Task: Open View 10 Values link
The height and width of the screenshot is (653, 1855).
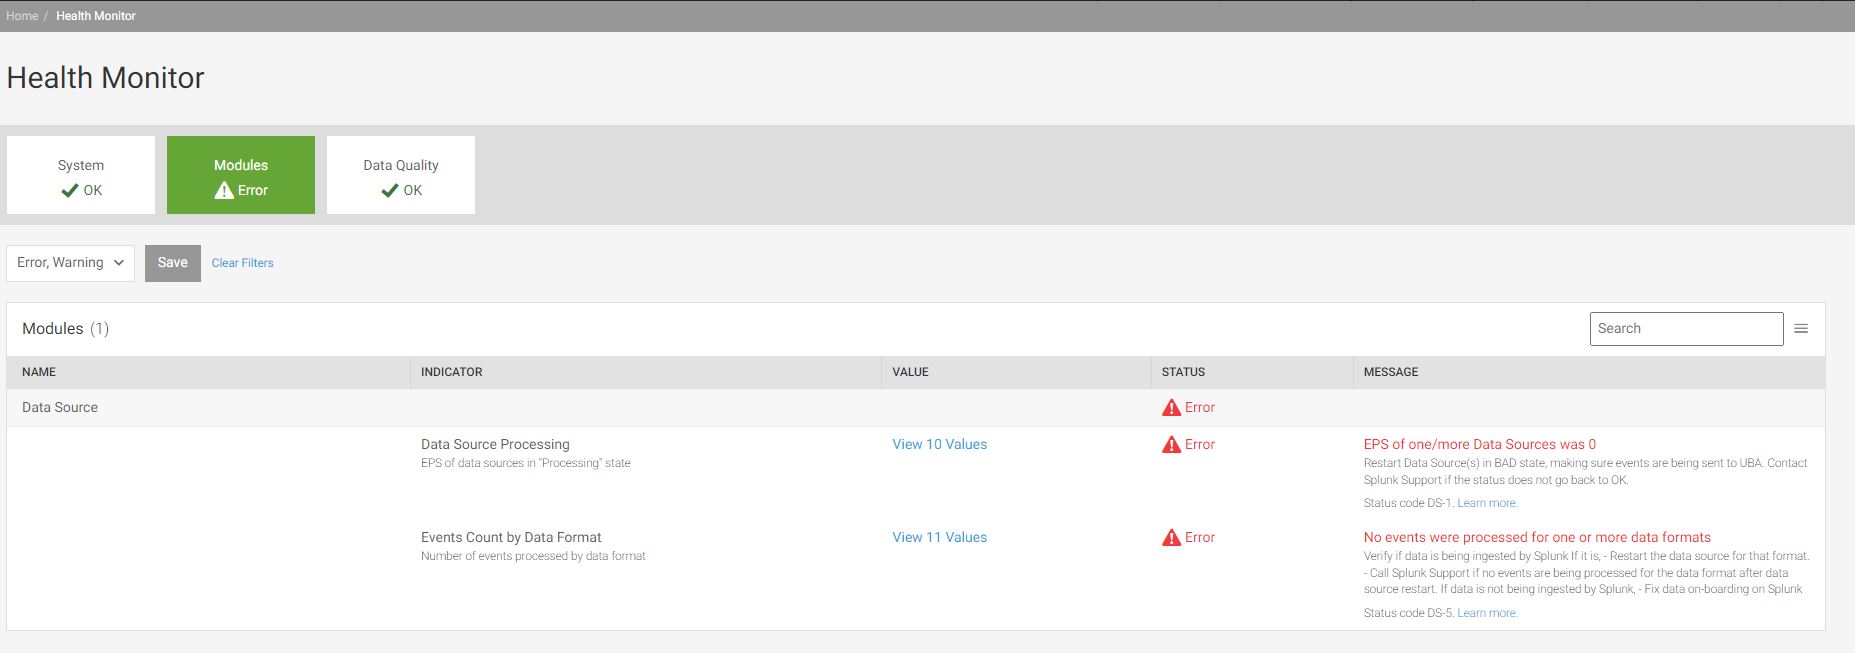Action: 939,445
